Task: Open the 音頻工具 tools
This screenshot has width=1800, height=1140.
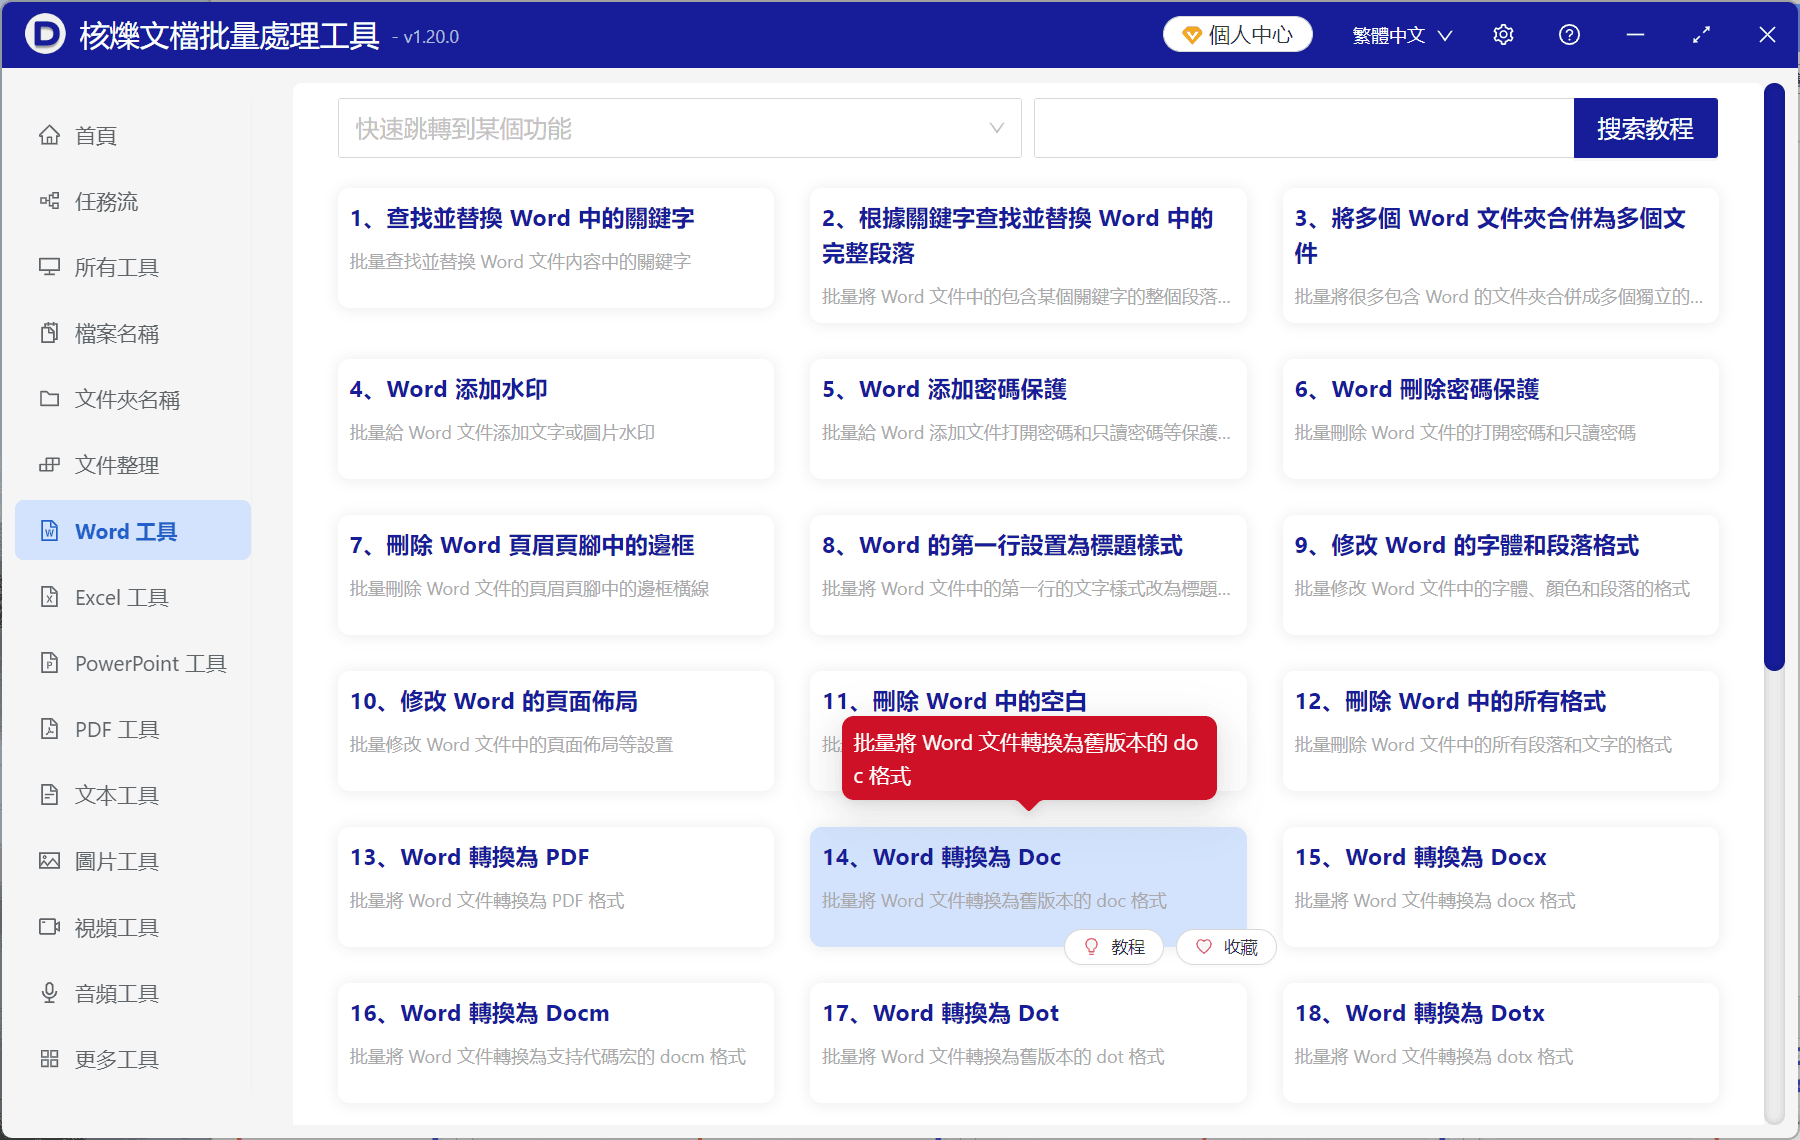Action: pos(116,993)
